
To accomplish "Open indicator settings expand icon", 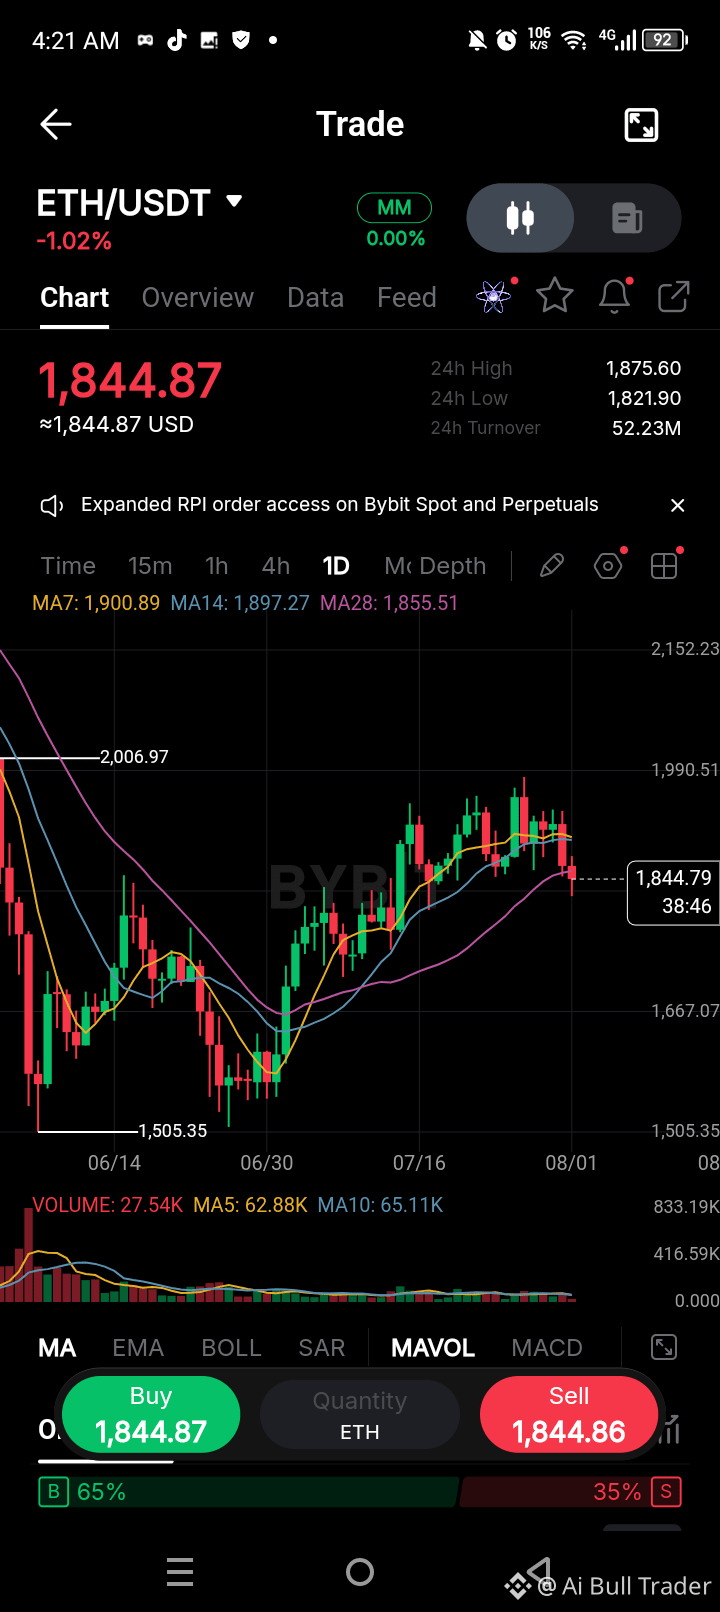I will pos(664,1347).
